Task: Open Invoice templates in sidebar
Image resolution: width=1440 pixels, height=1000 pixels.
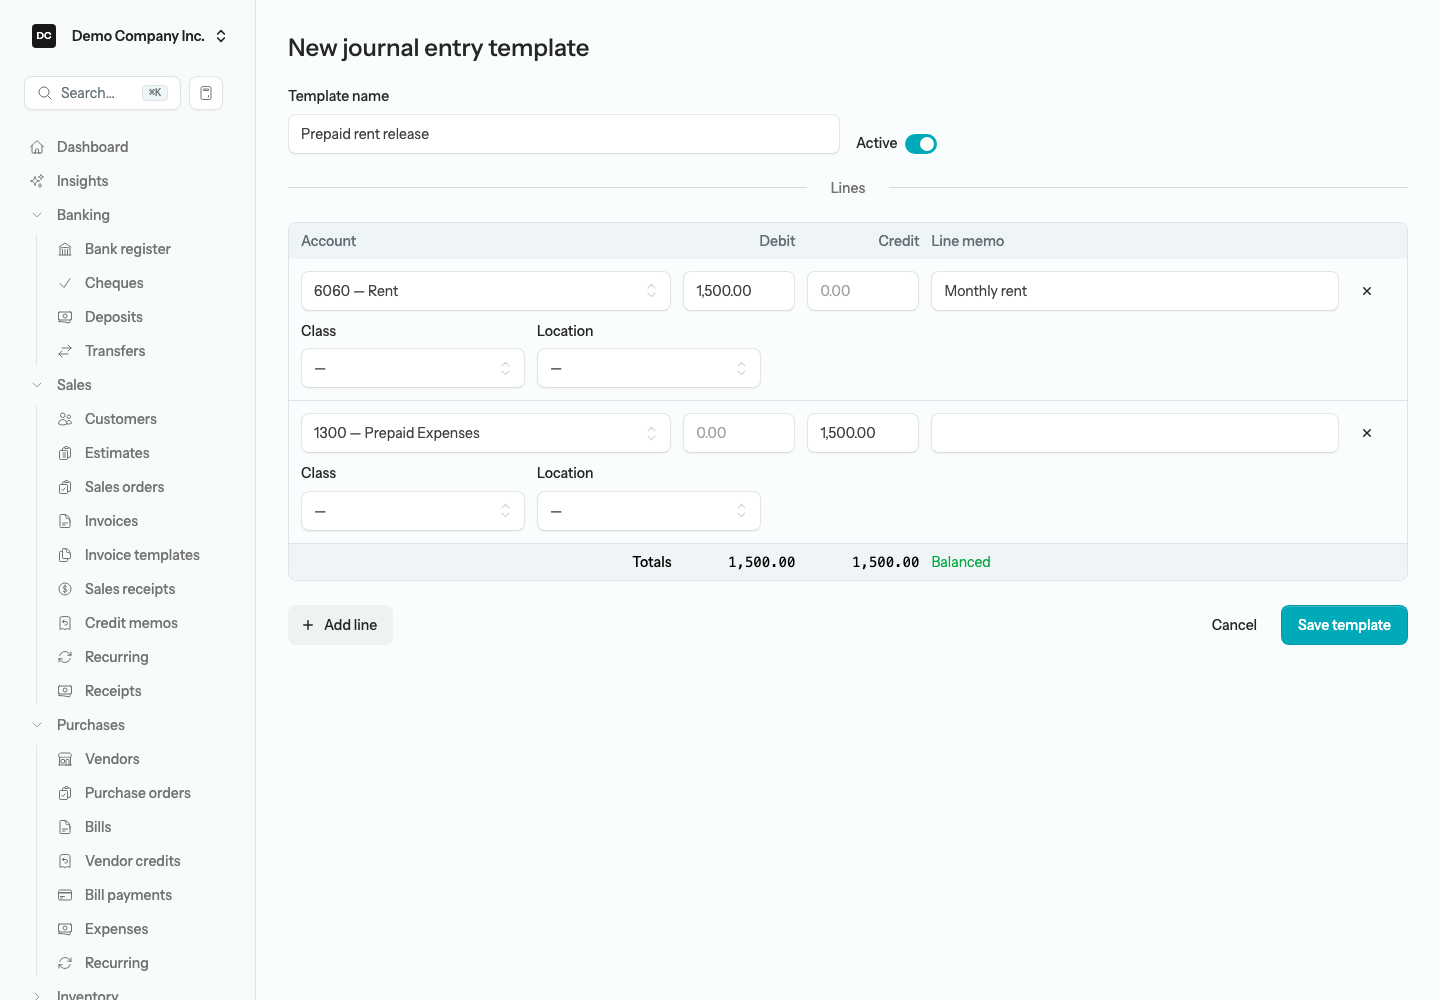Action: pyautogui.click(x=142, y=555)
